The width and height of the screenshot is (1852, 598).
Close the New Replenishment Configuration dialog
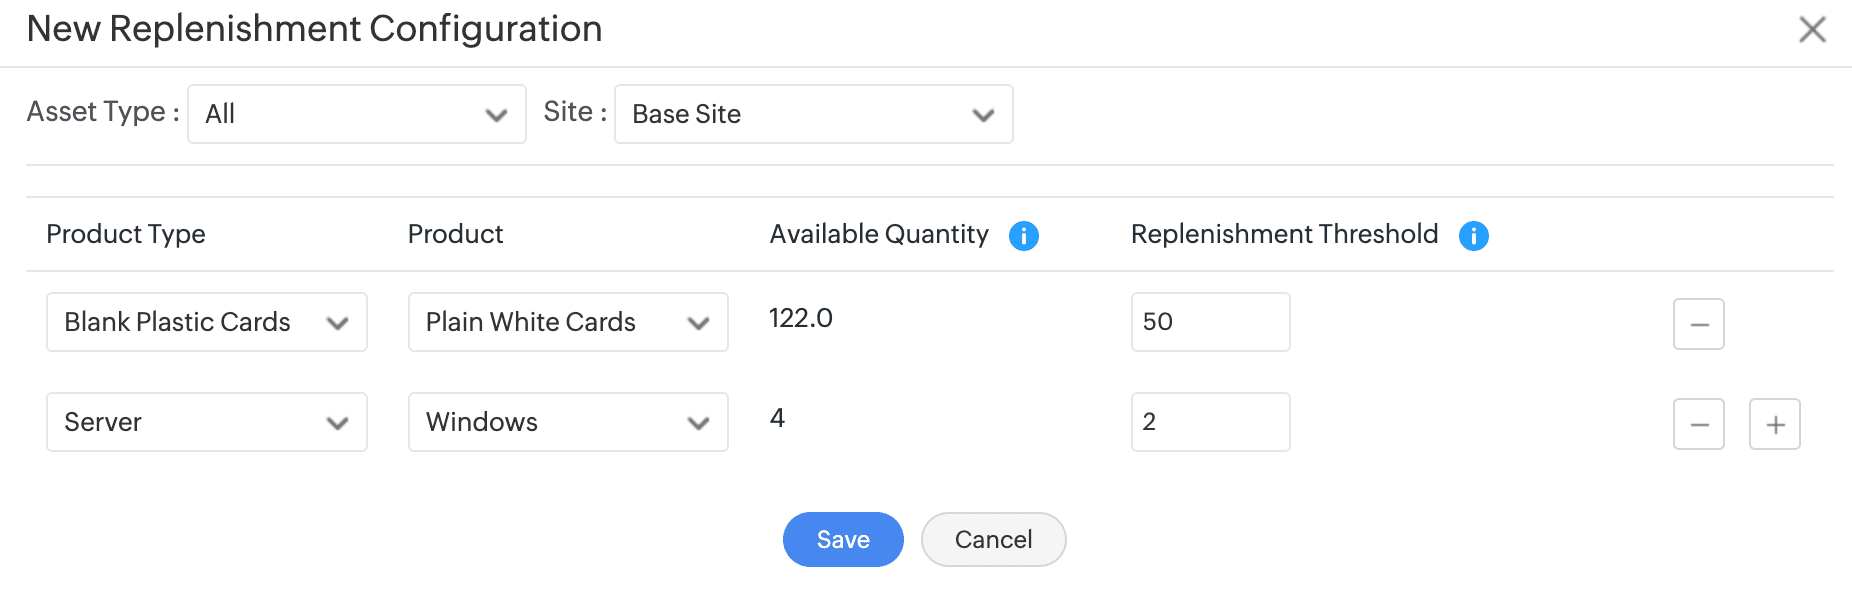tap(1812, 29)
